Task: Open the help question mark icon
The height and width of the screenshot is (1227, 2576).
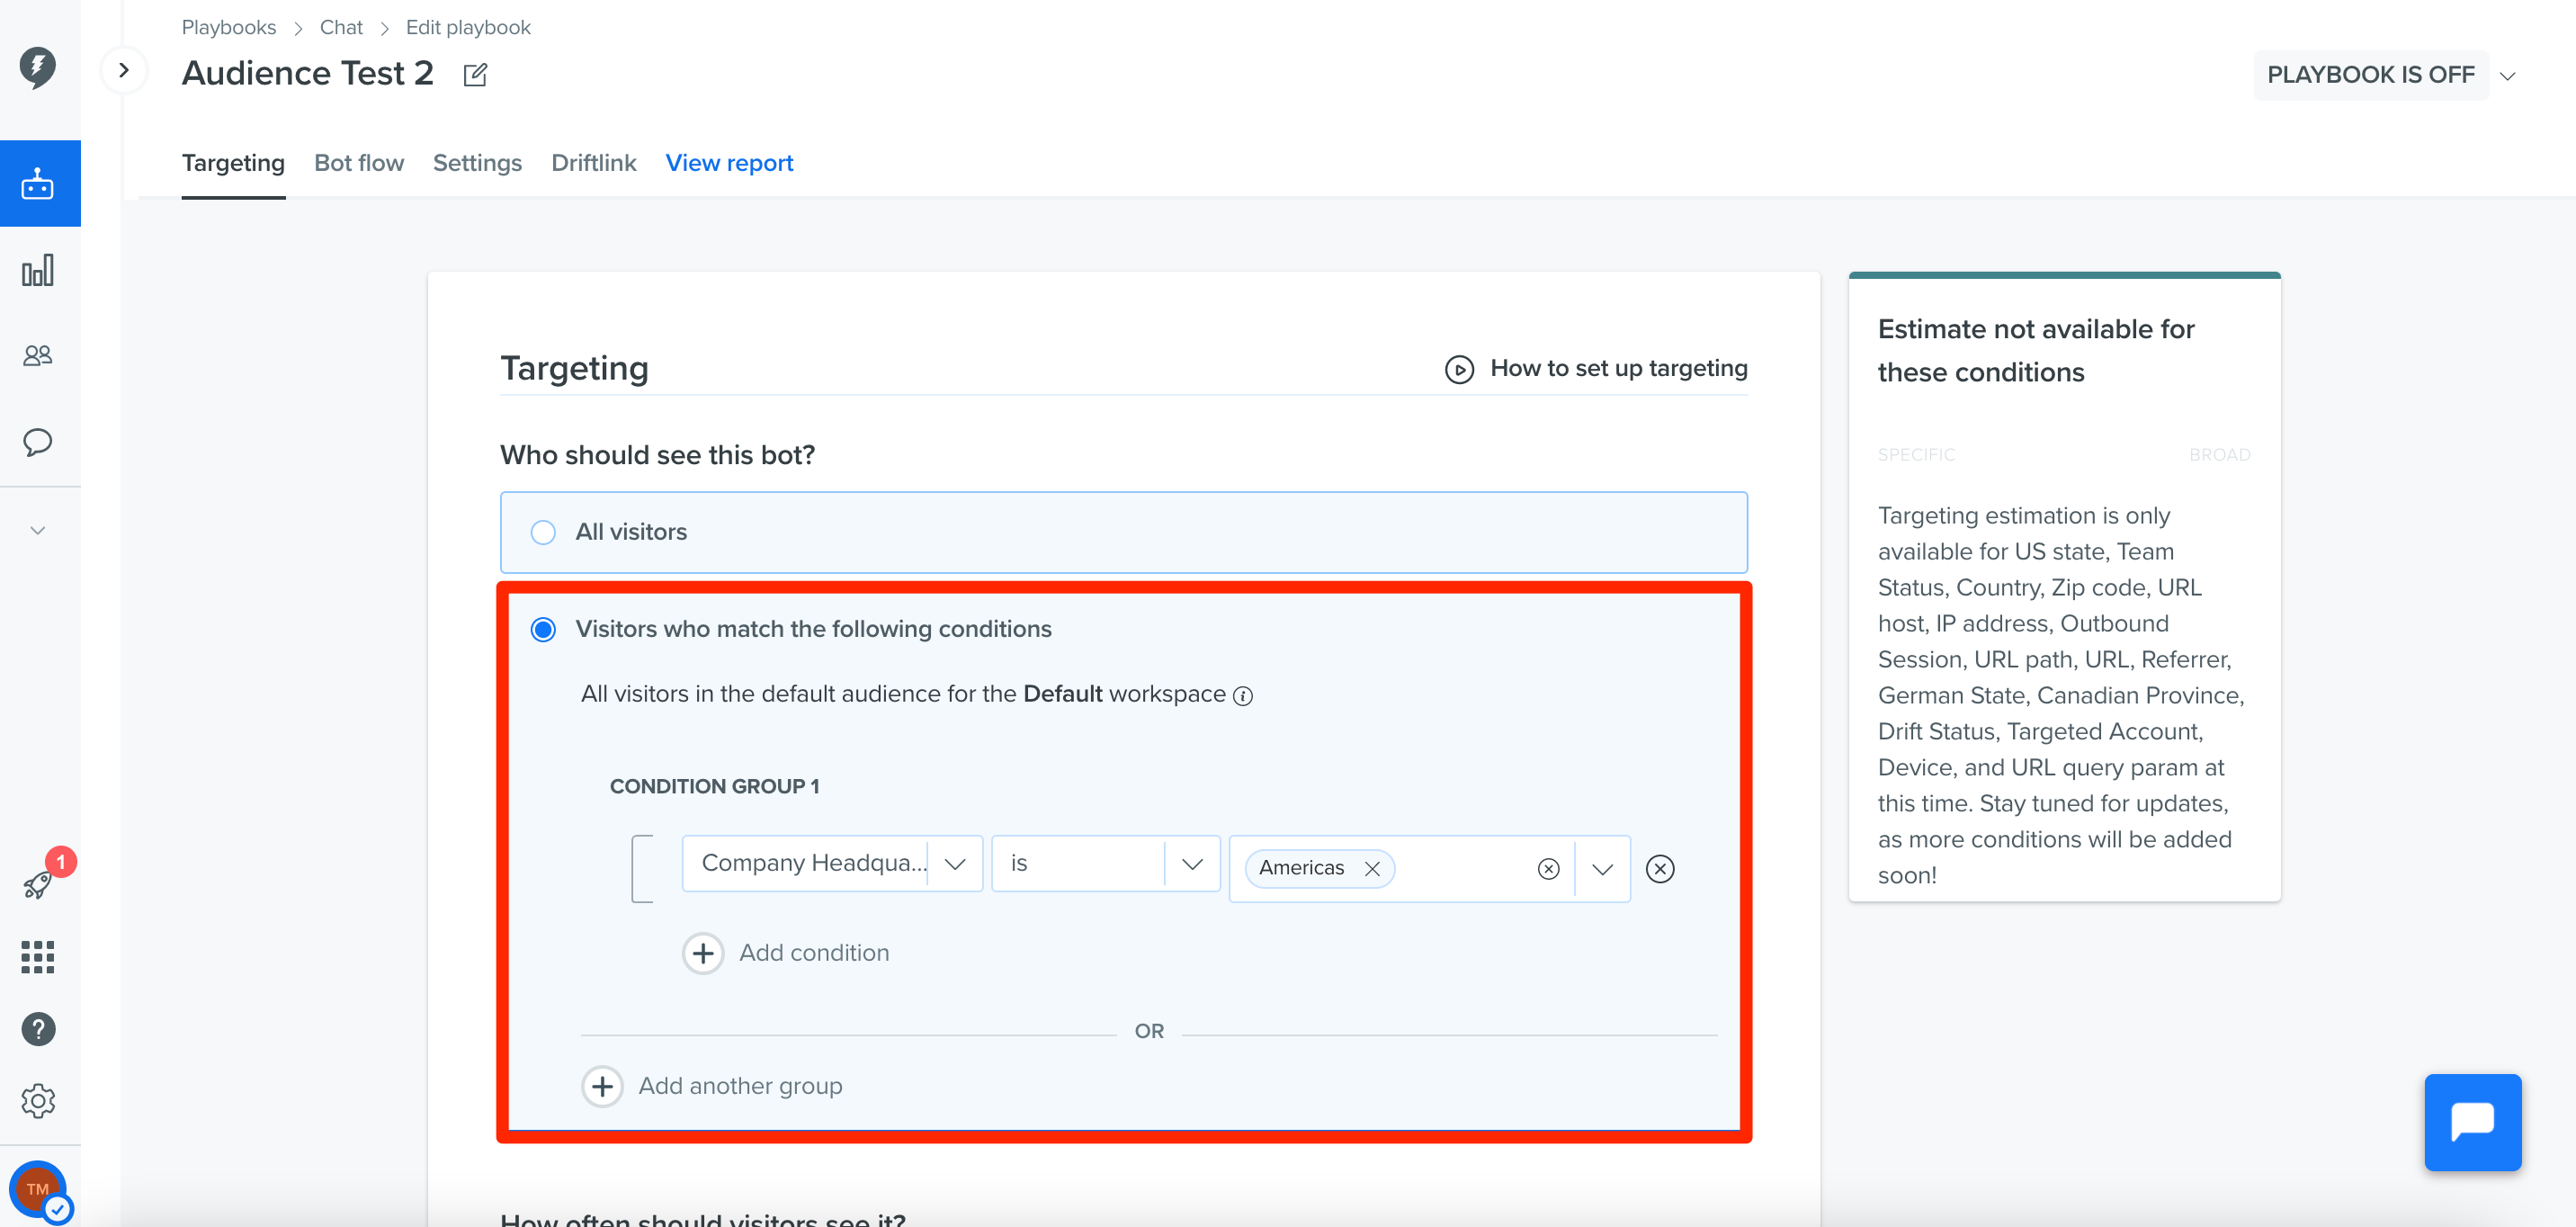Action: pyautogui.click(x=38, y=1029)
